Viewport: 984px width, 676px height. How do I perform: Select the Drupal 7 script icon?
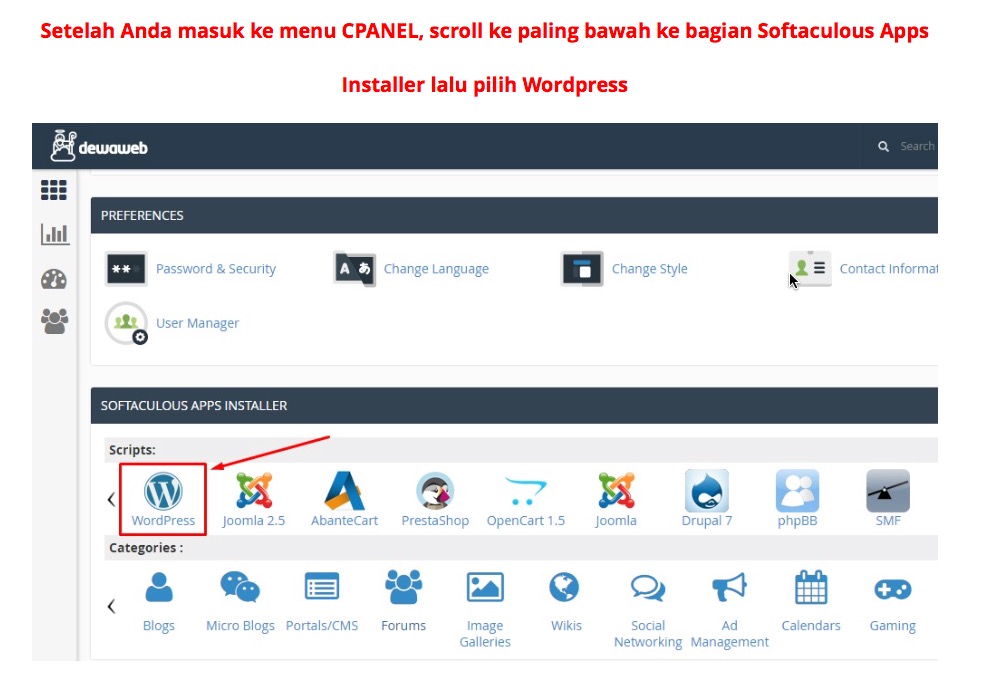pos(707,490)
